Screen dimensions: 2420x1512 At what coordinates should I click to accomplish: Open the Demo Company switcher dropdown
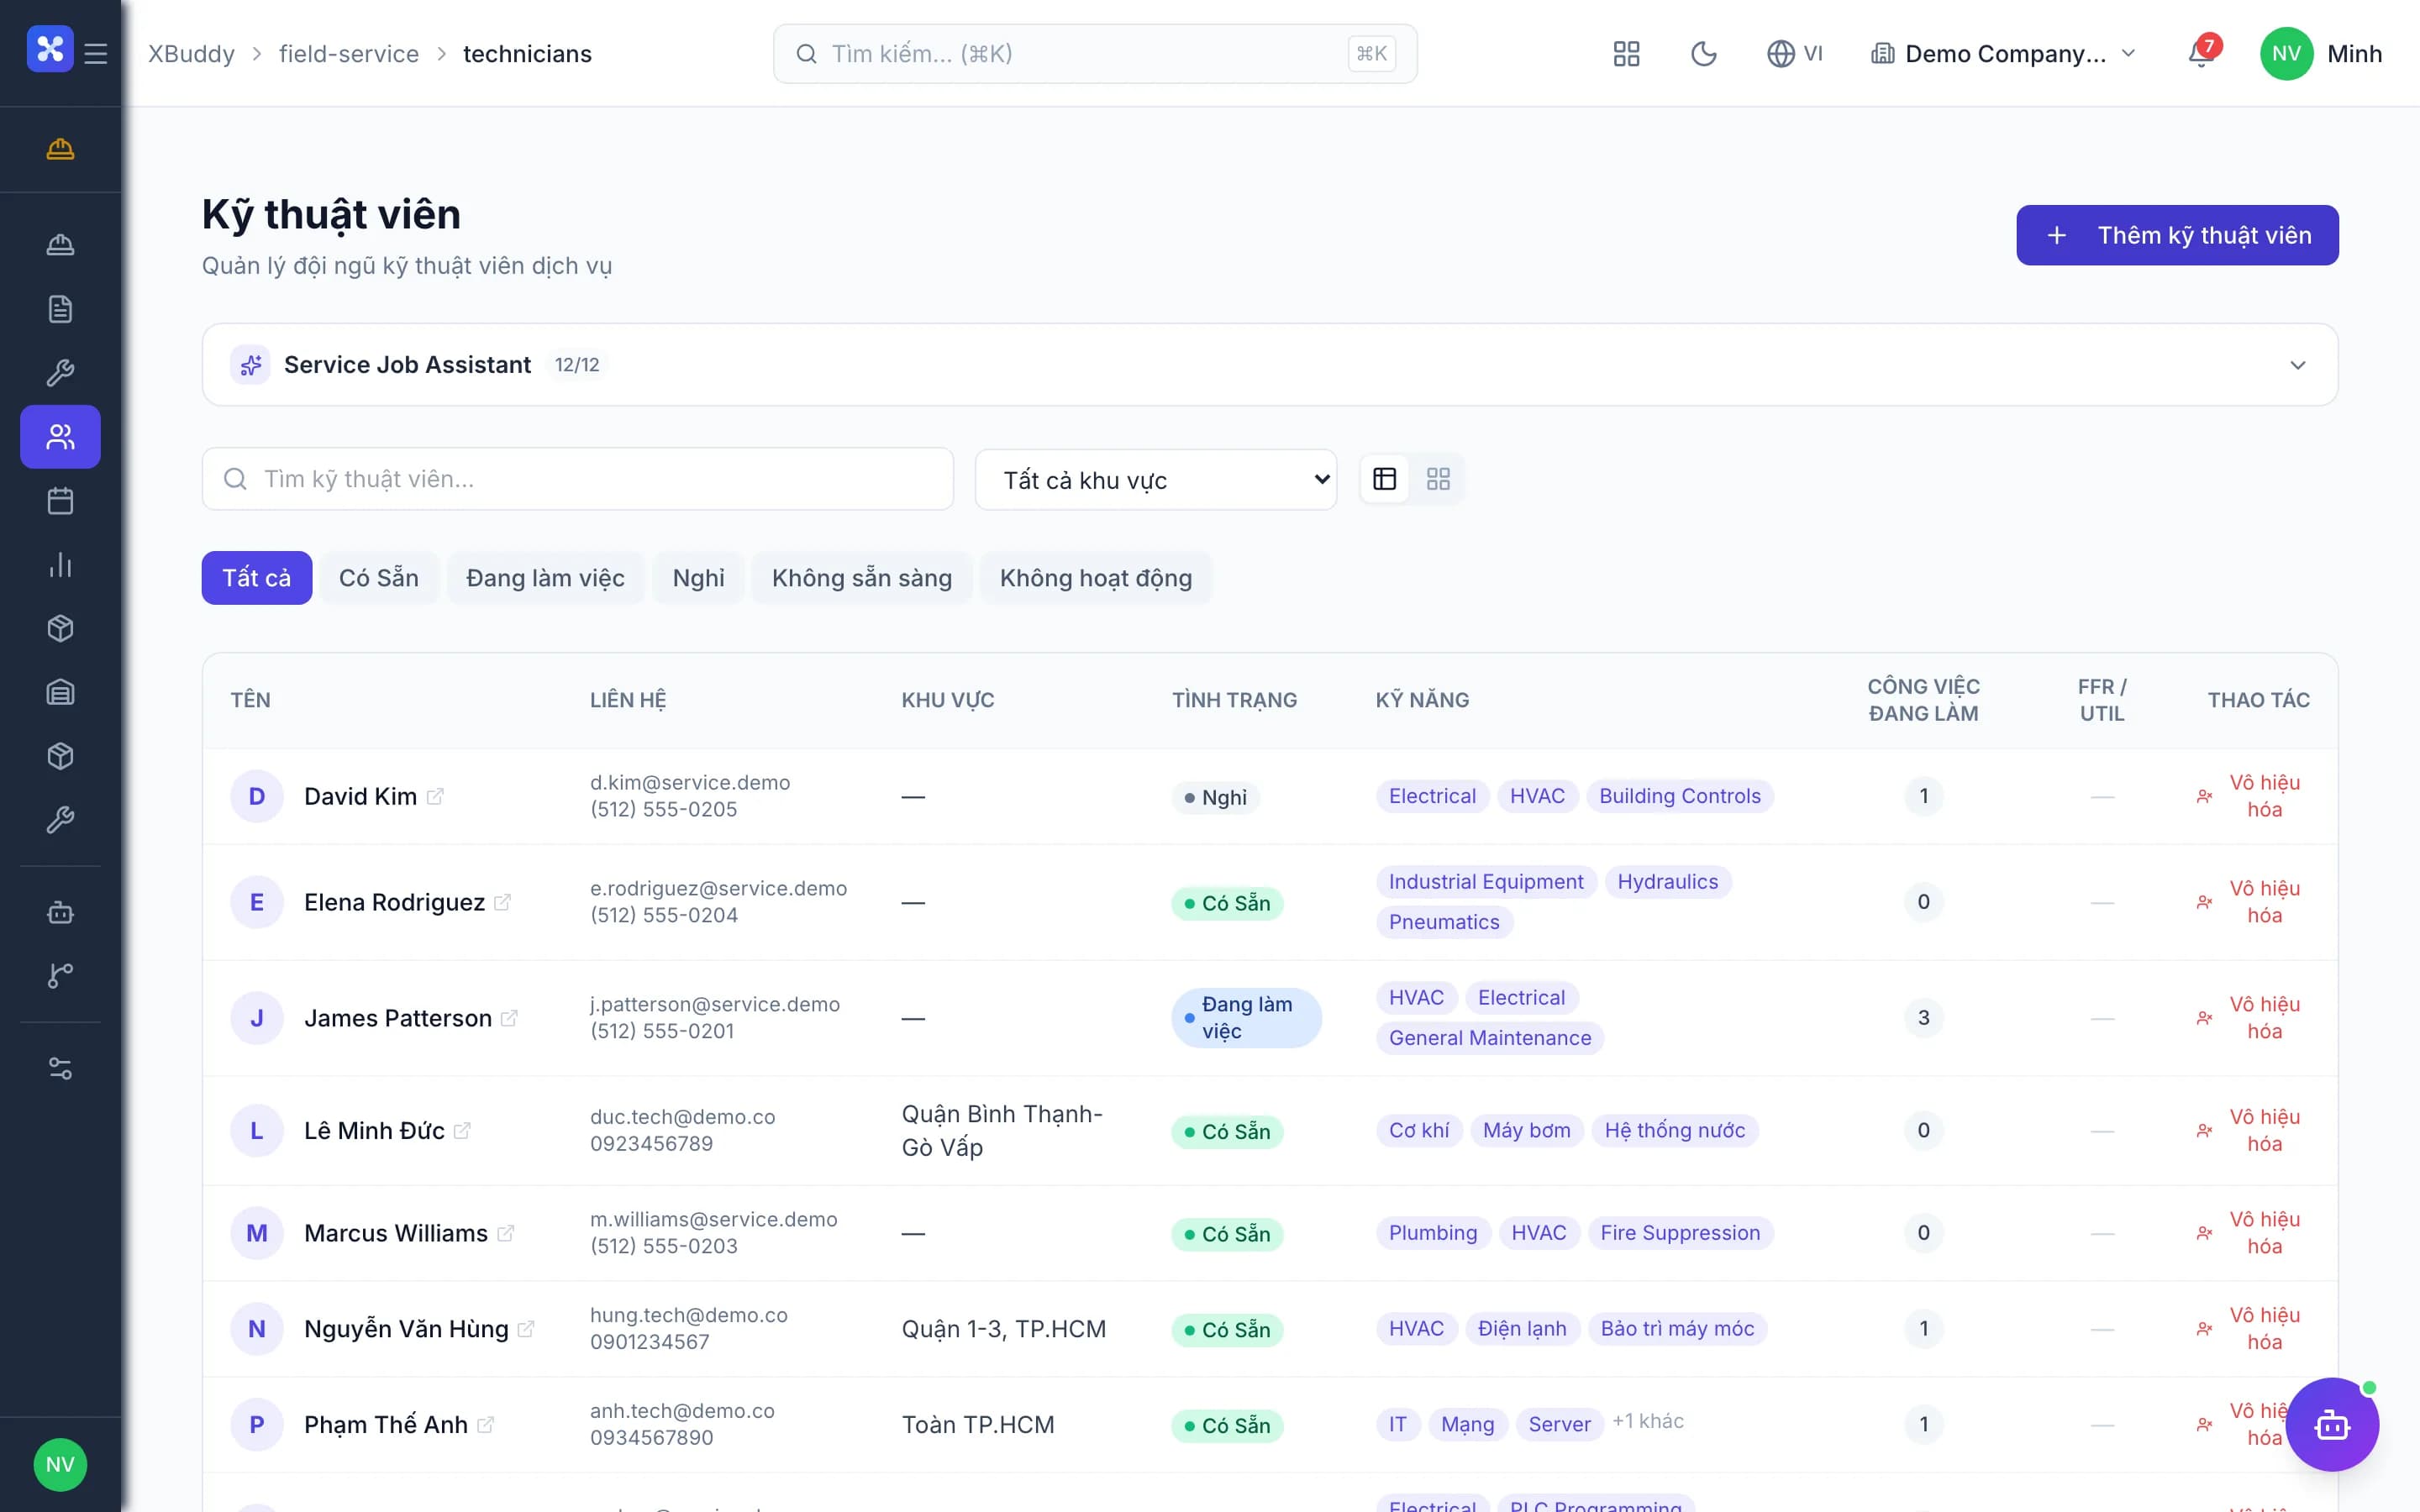[2004, 54]
